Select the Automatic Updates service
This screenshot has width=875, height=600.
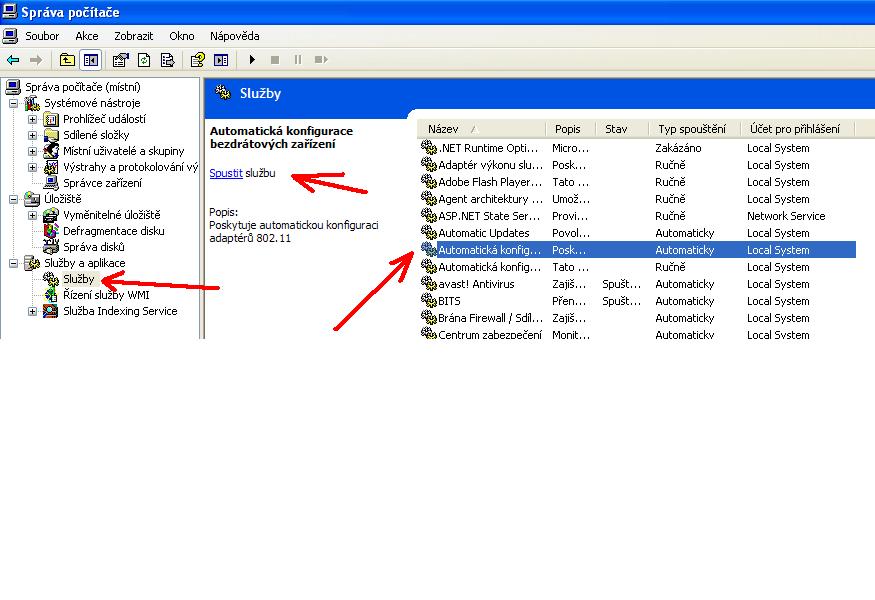tap(637, 233)
